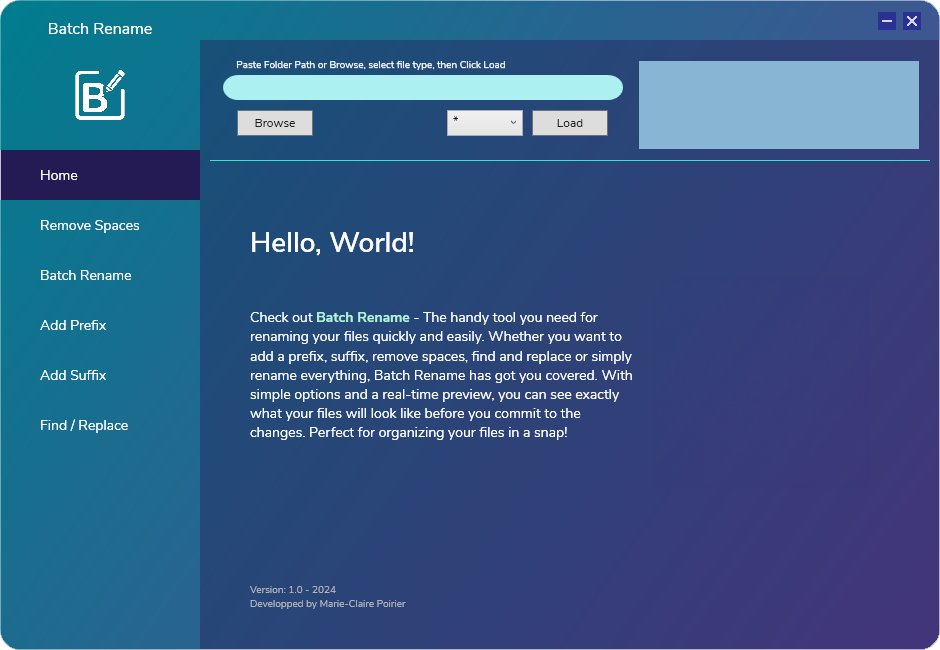Viewport: 940px width, 650px height.
Task: Click the Hello, World! heading
Action: pos(332,243)
